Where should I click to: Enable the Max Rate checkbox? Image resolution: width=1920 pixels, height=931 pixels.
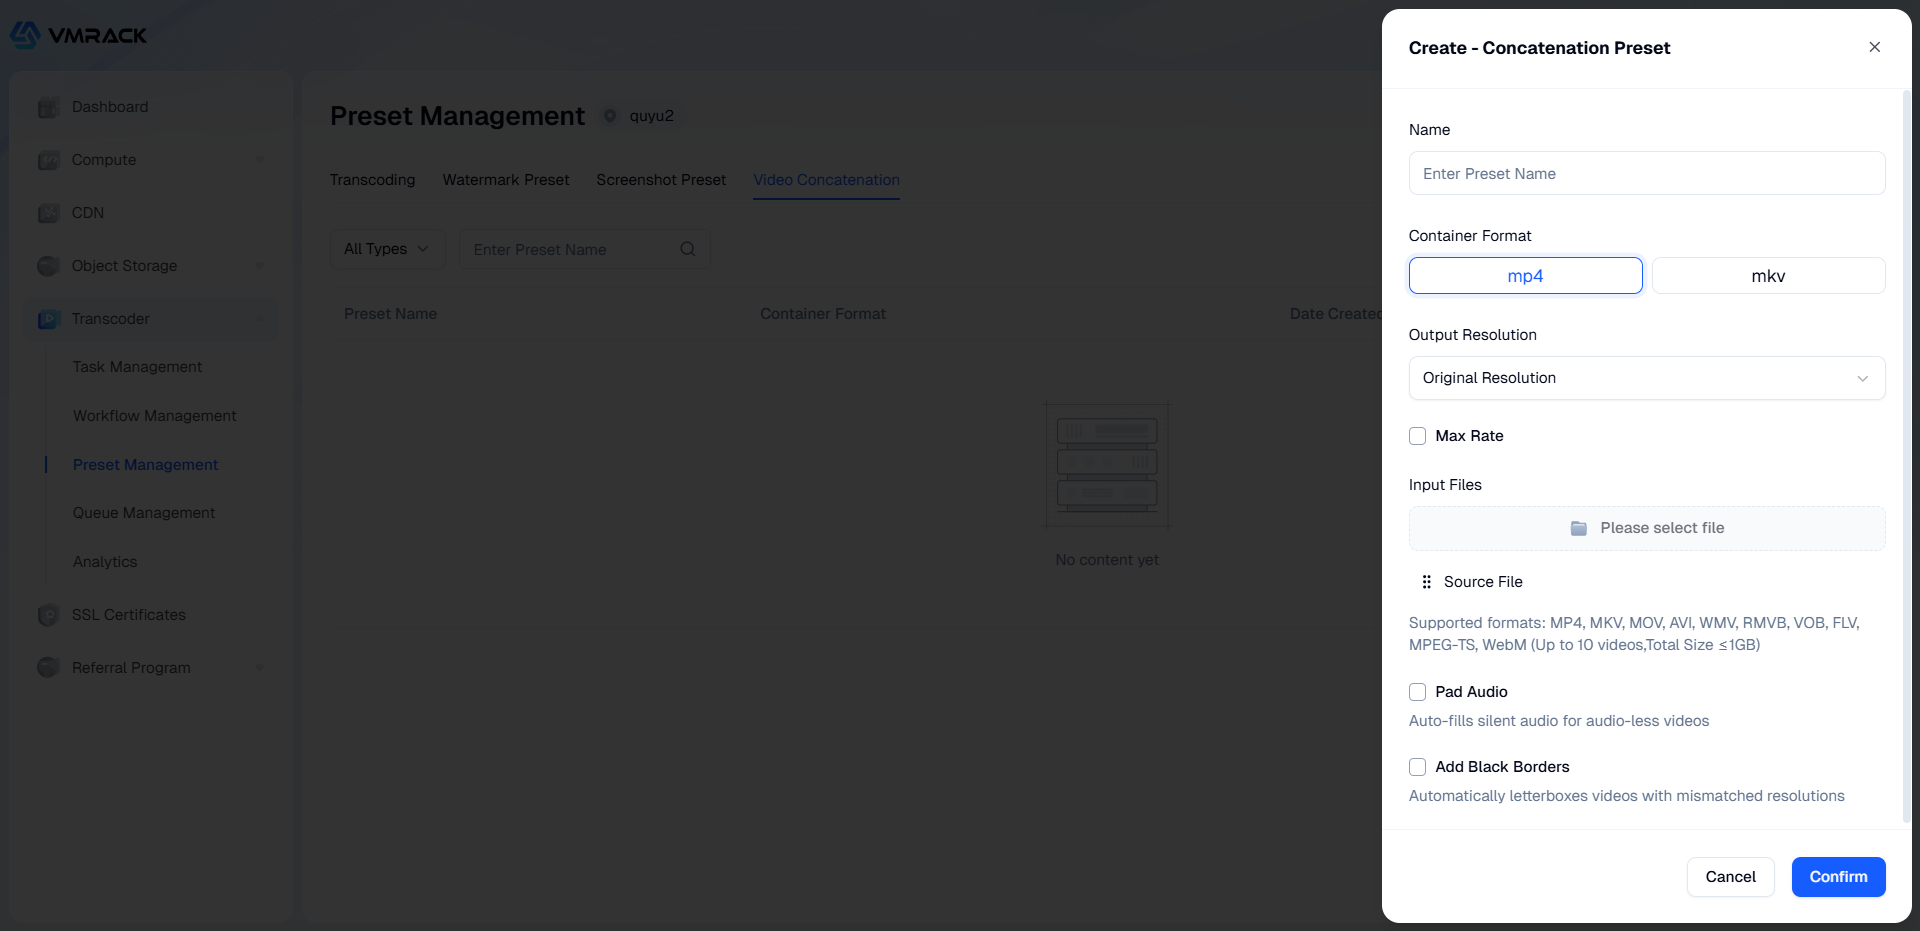[1417, 436]
